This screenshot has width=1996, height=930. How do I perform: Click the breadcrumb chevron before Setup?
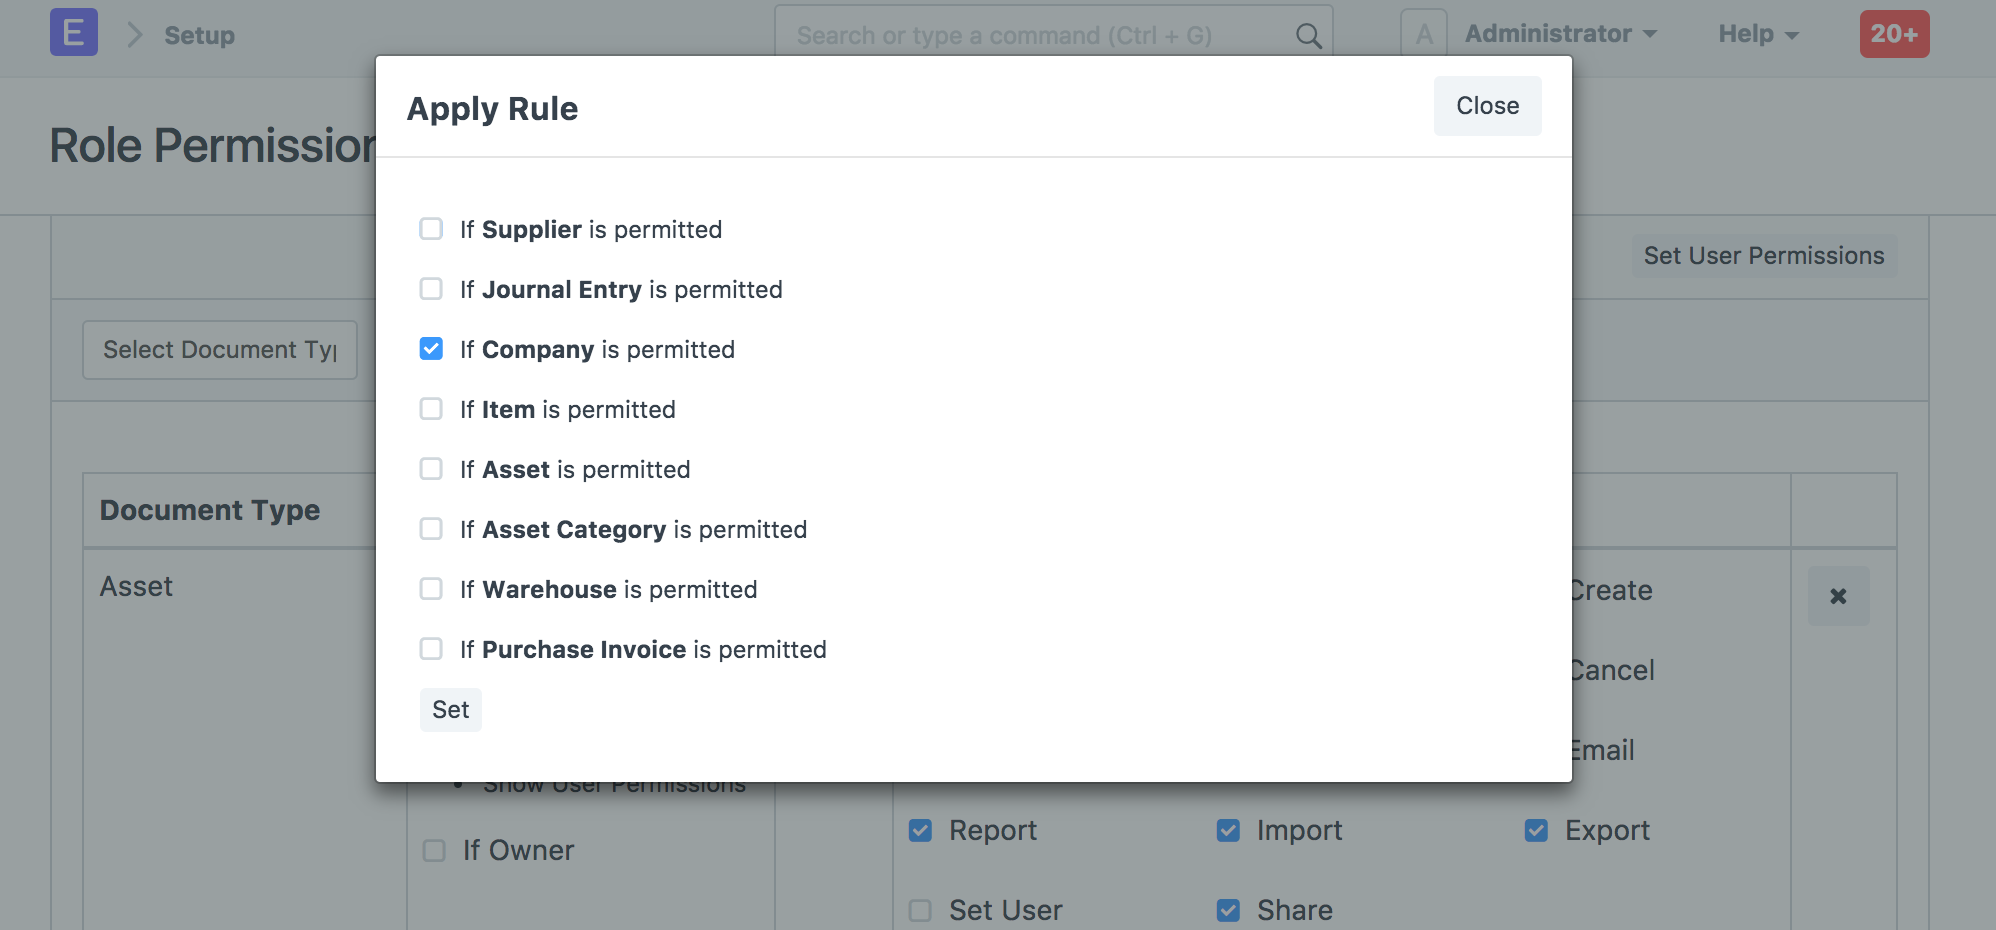(135, 35)
